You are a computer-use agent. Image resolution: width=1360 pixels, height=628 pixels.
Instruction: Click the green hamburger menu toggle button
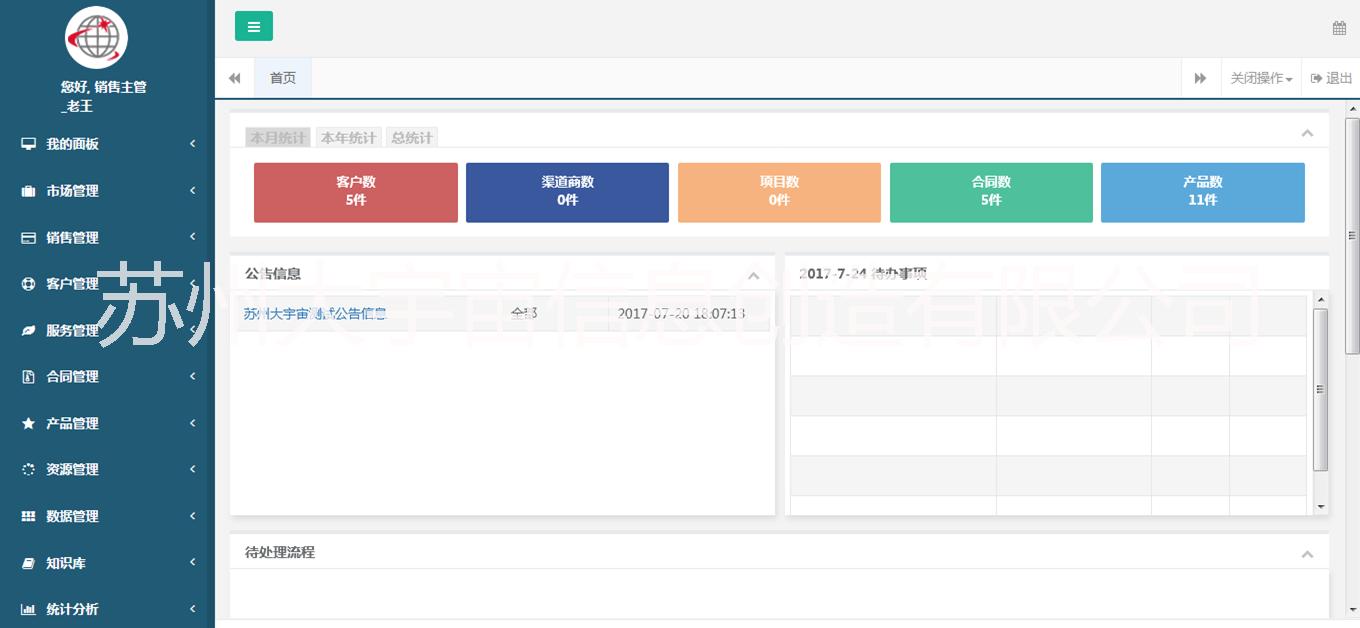point(253,27)
